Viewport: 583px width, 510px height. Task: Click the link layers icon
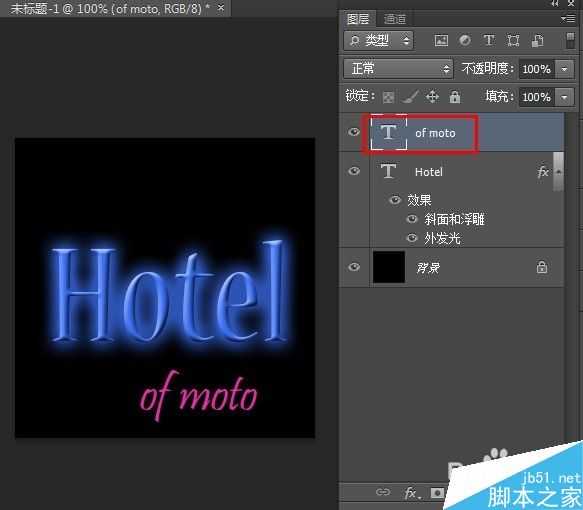[x=383, y=493]
